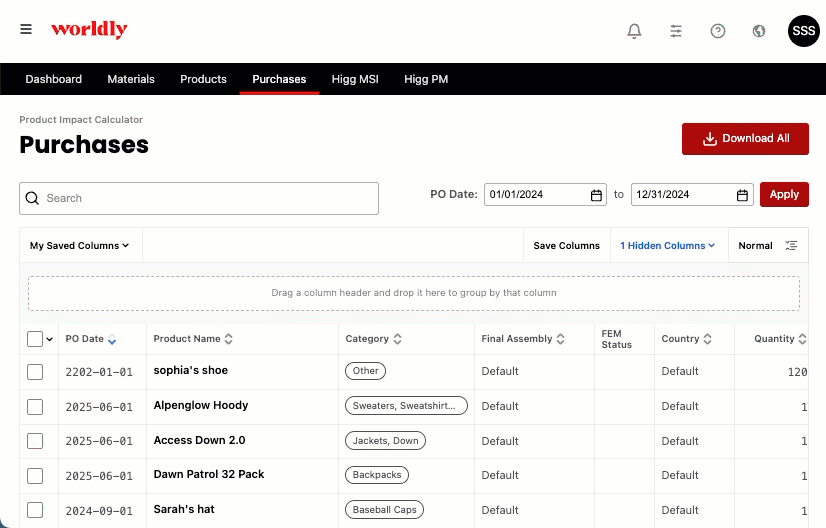Open the Alpenglow Hoody product

click(201, 405)
